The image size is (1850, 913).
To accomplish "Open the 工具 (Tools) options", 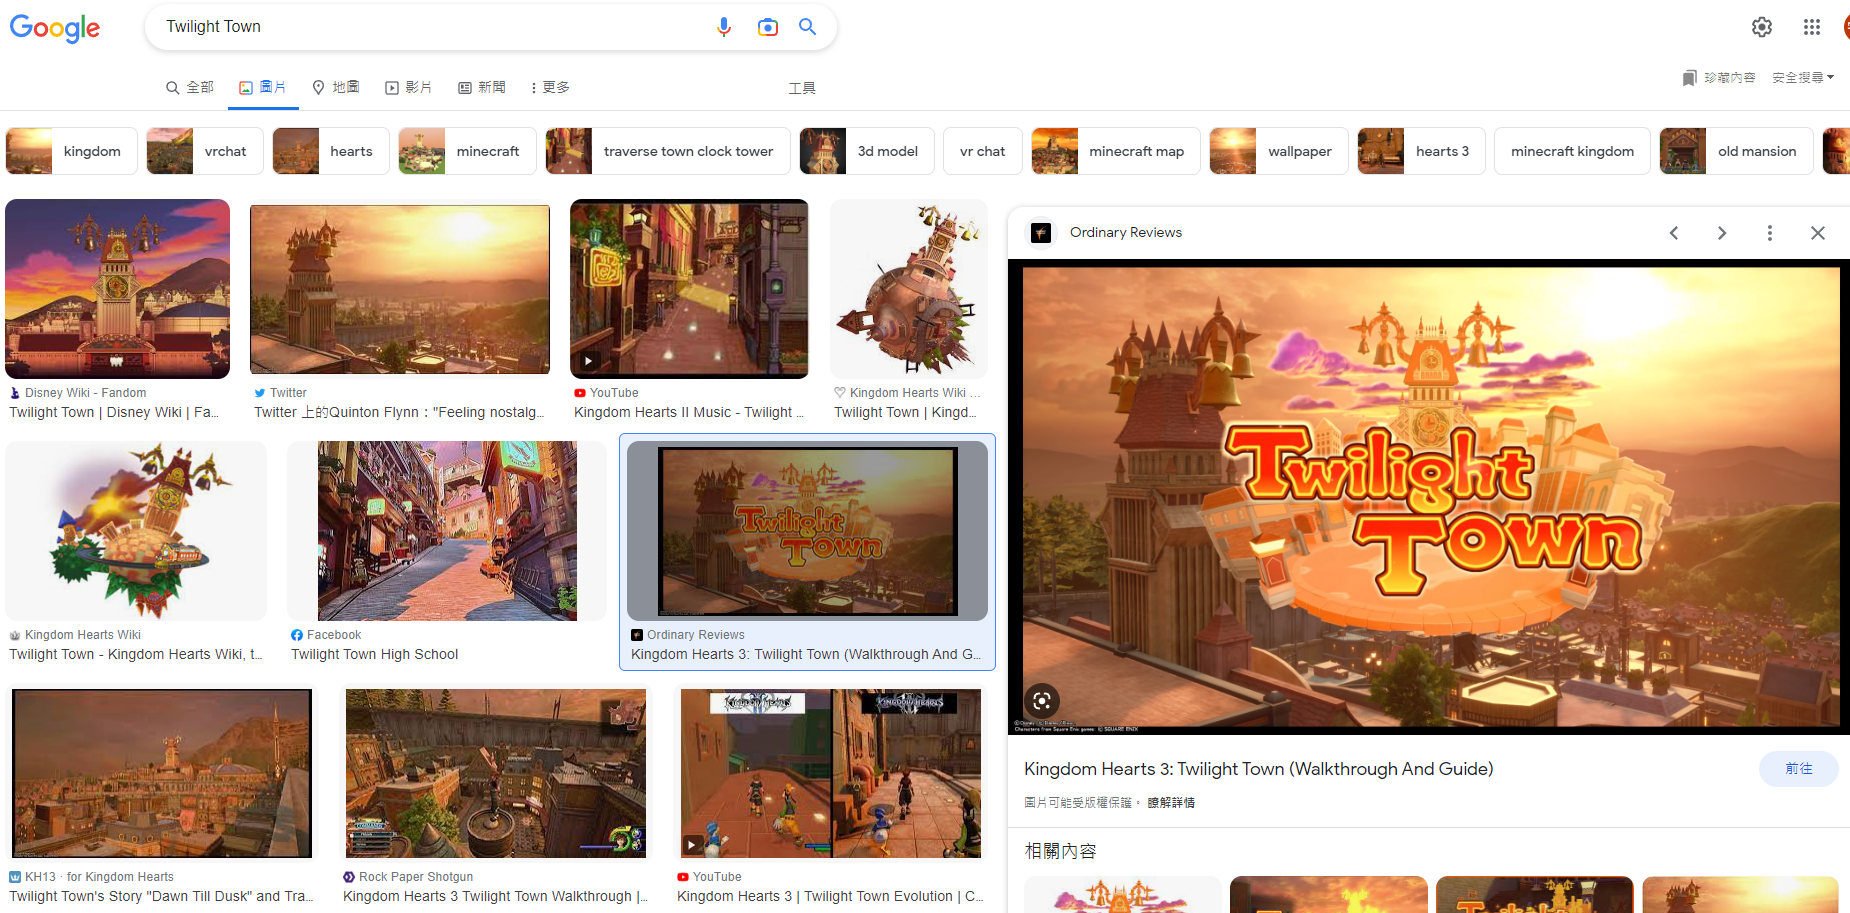I will click(x=802, y=88).
